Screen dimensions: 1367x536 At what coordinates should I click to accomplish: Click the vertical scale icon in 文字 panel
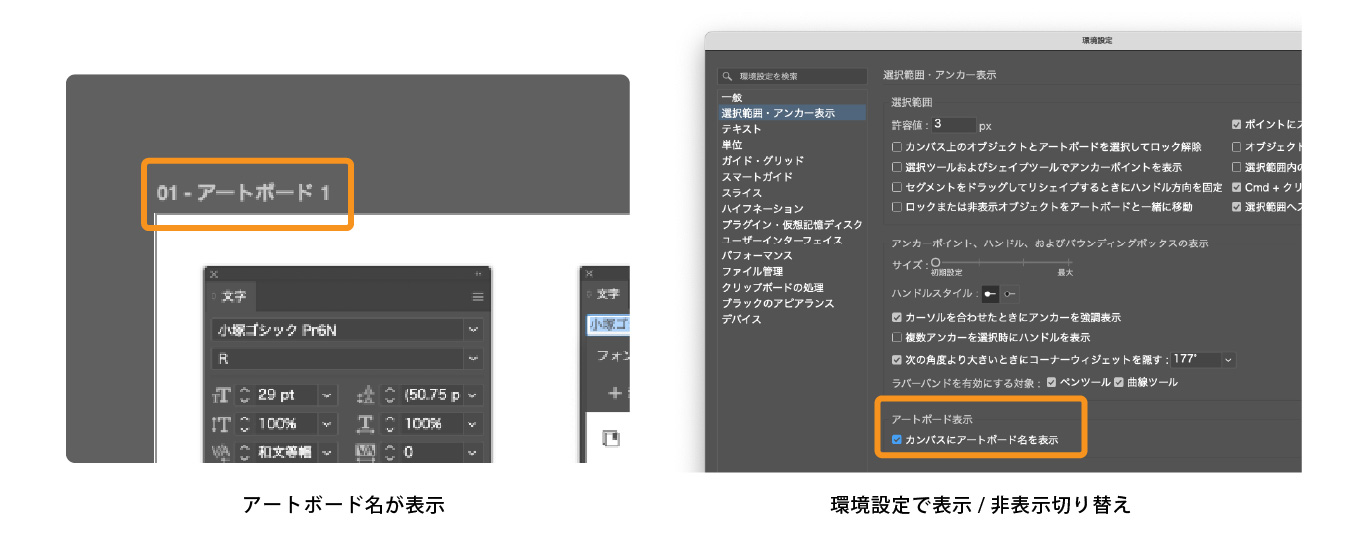pyautogui.click(x=221, y=423)
